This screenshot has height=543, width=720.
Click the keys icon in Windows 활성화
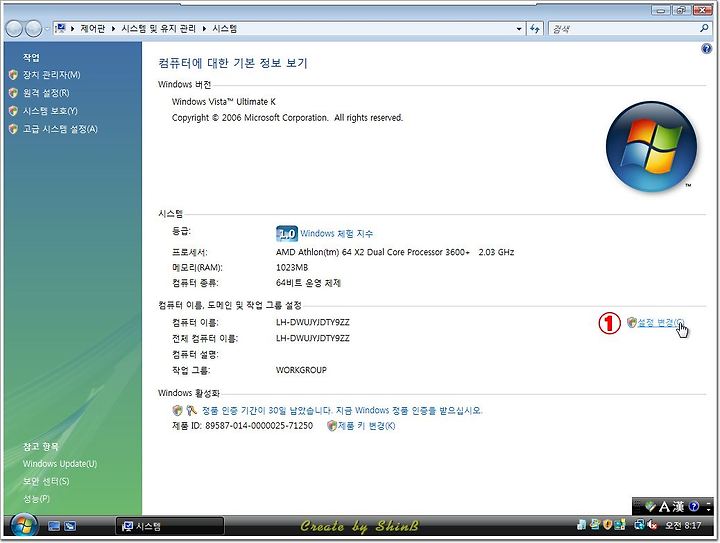pyautogui.click(x=191, y=410)
